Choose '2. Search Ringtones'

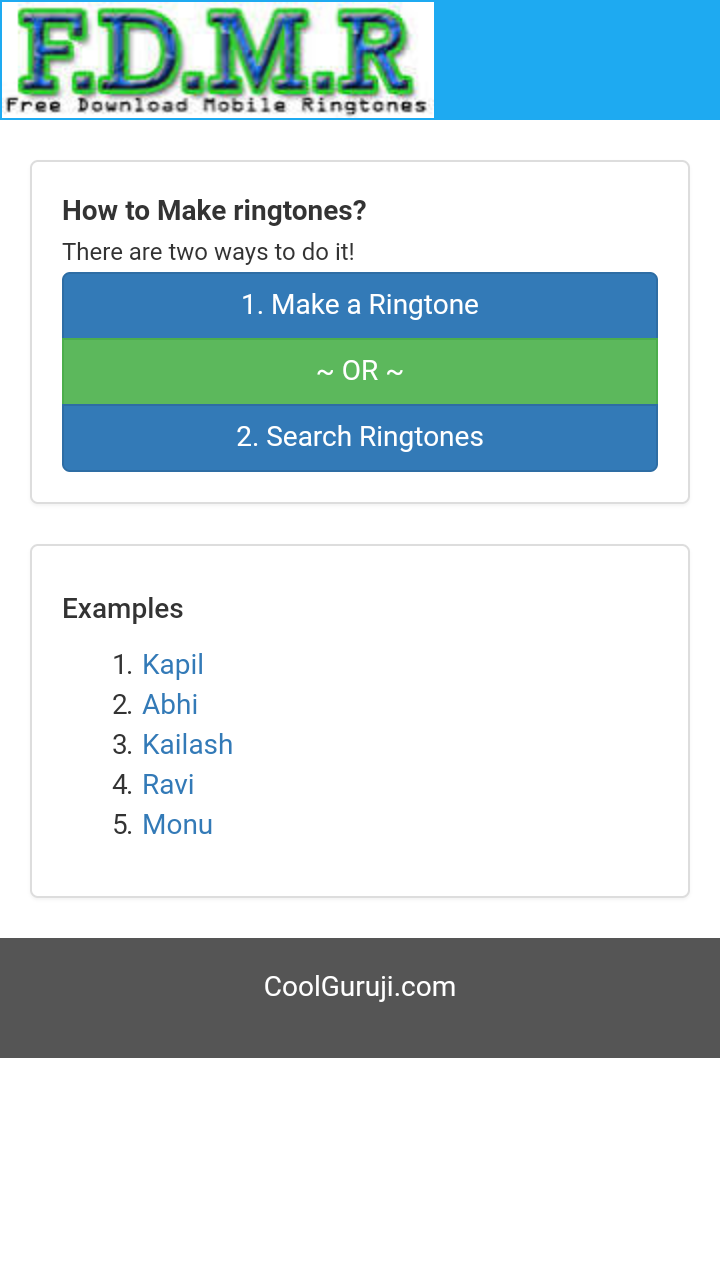(x=360, y=437)
